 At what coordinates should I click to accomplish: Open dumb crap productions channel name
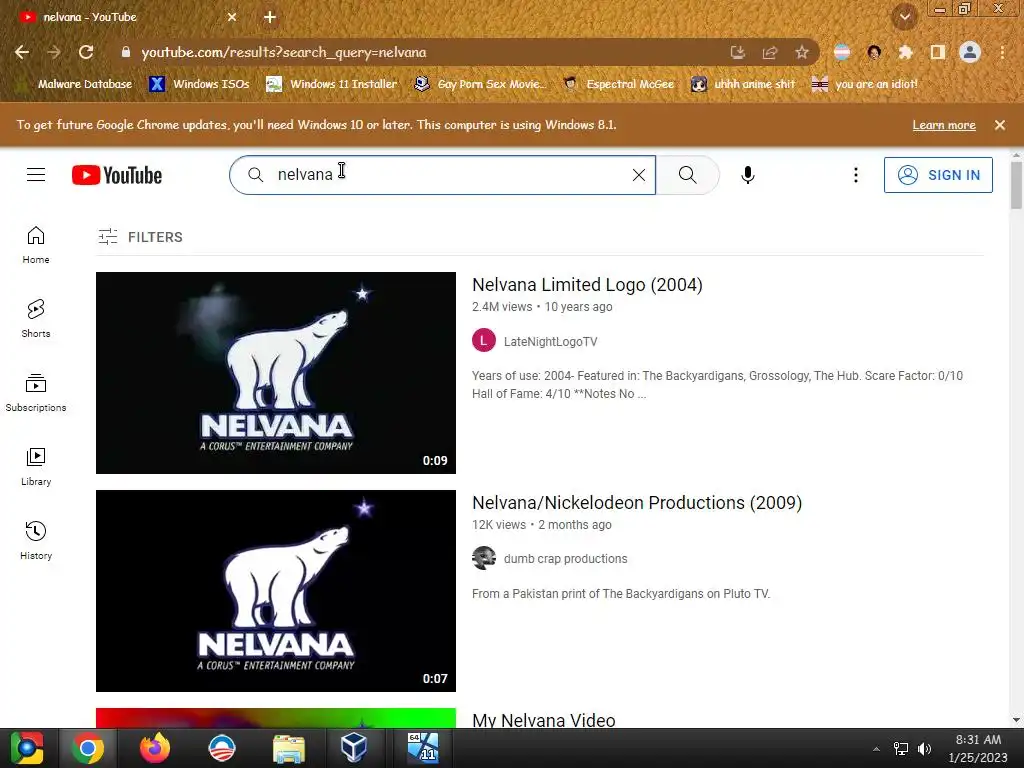click(x=566, y=559)
